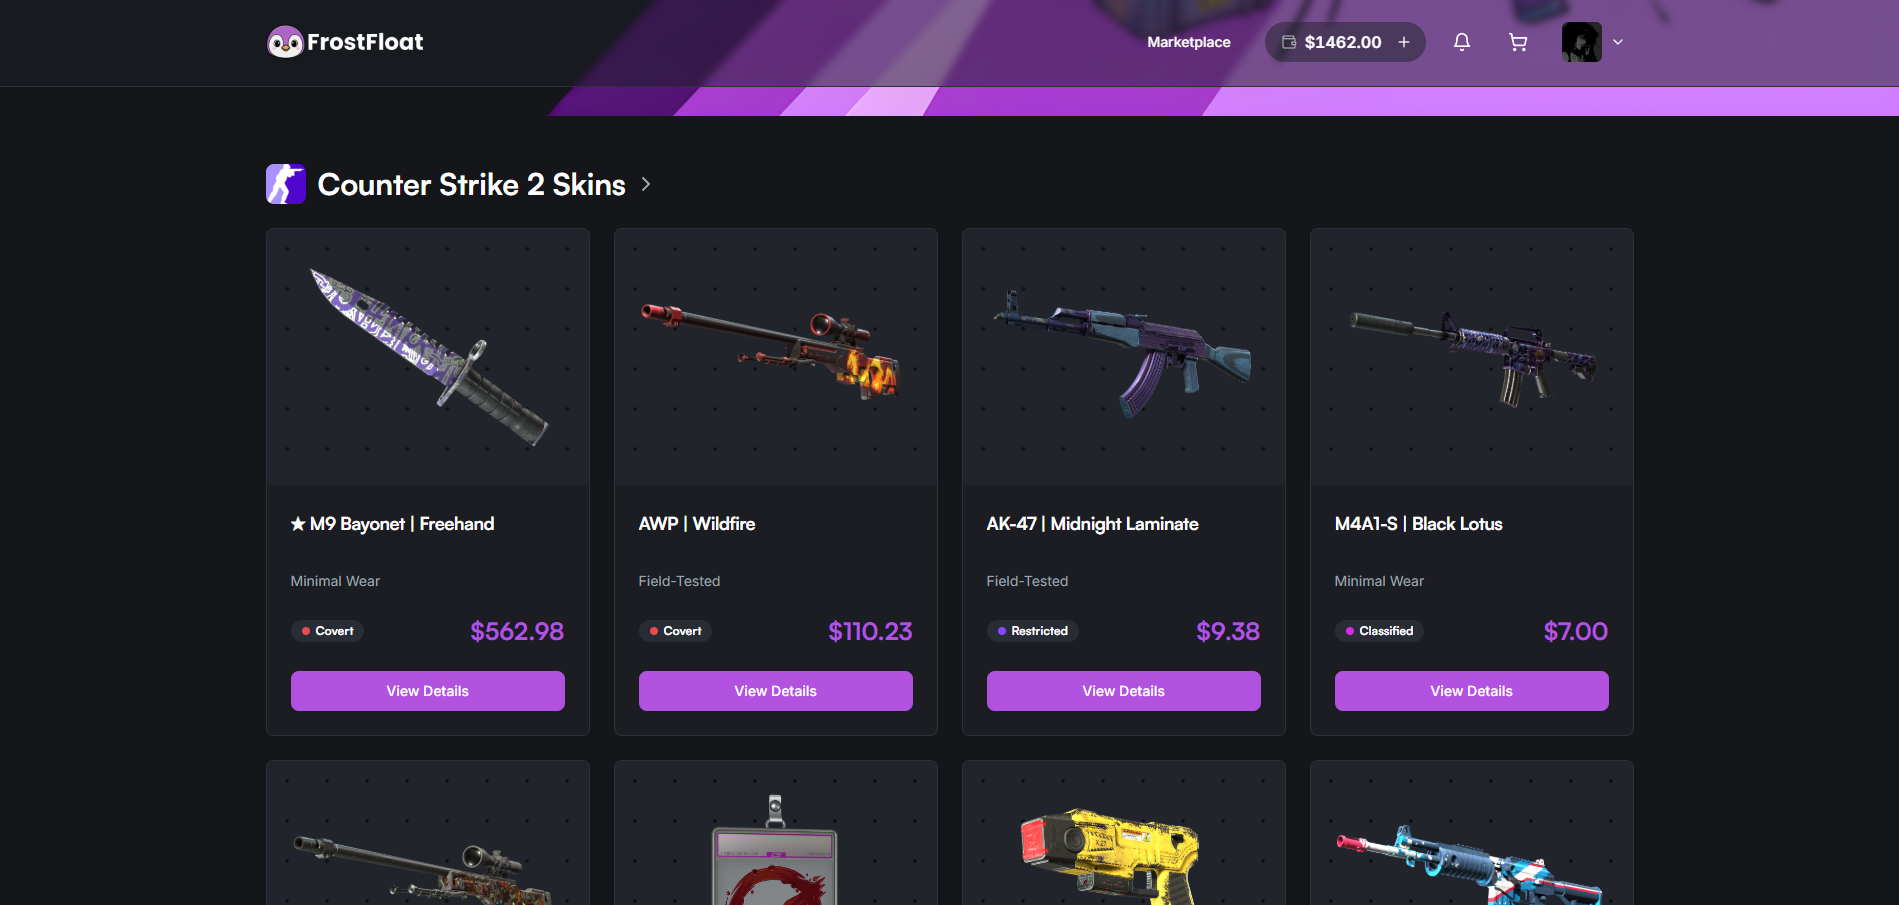This screenshot has width=1899, height=905.
Task: Open the shopping cart
Action: click(x=1518, y=42)
